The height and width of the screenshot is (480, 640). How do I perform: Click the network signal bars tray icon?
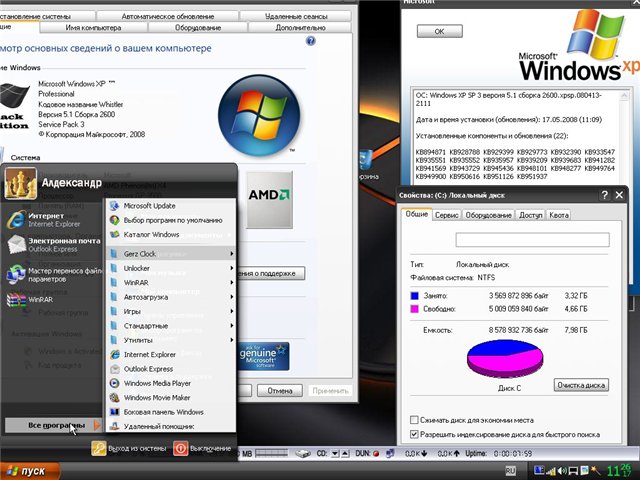[x=551, y=471]
